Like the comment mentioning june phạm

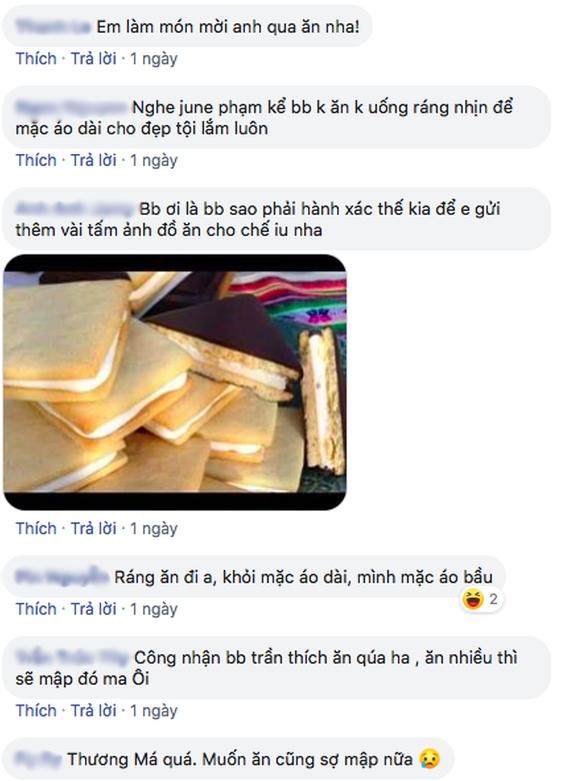[x=36, y=160]
